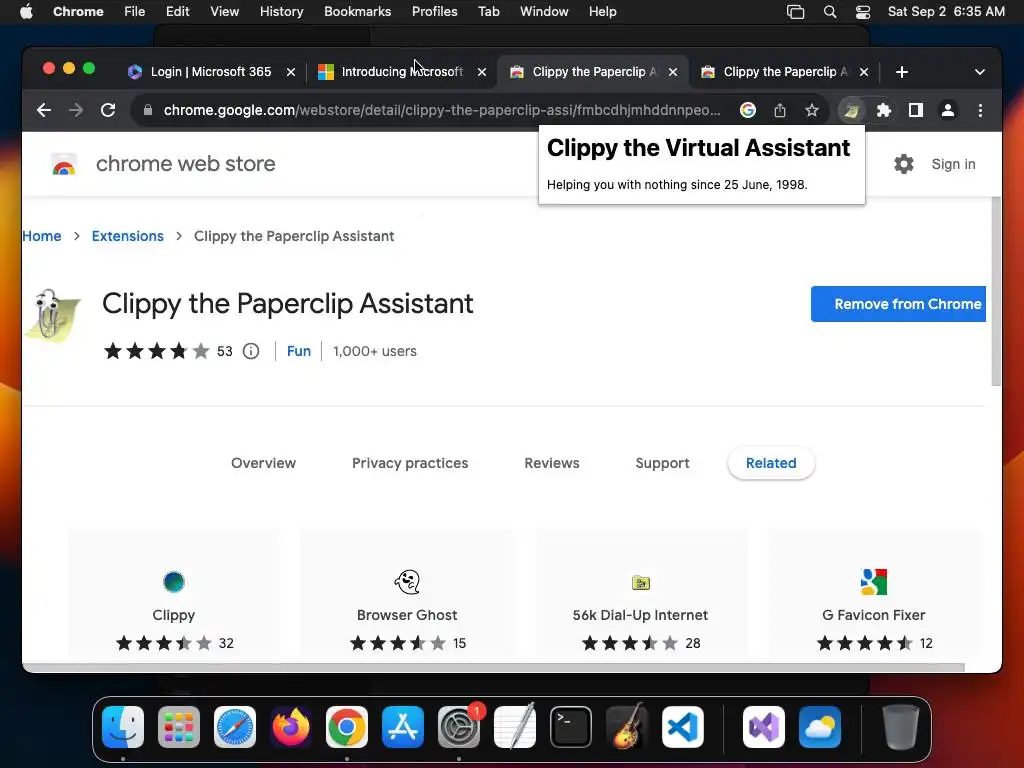Toggle the Chrome side panel icon
The height and width of the screenshot is (768, 1024).
pos(916,110)
